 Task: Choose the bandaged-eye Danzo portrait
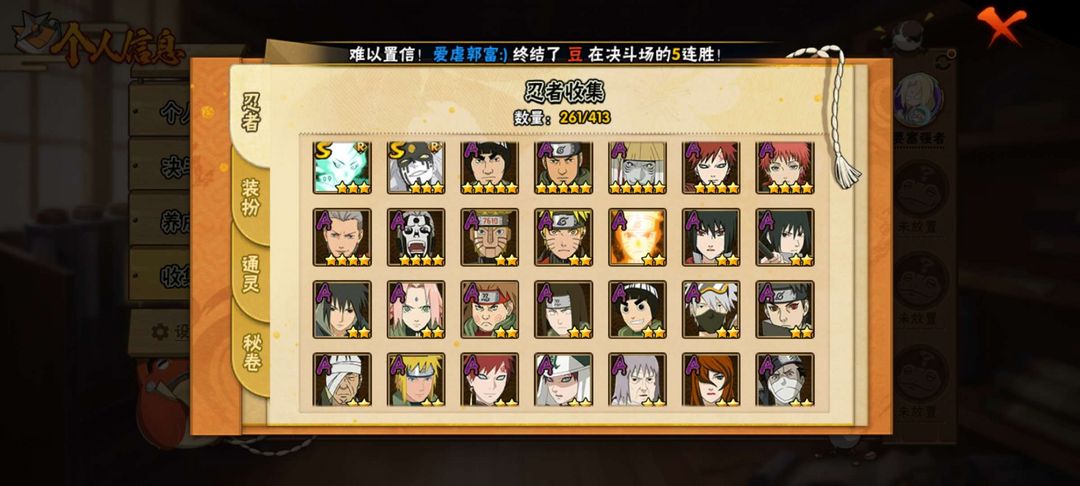pos(342,379)
